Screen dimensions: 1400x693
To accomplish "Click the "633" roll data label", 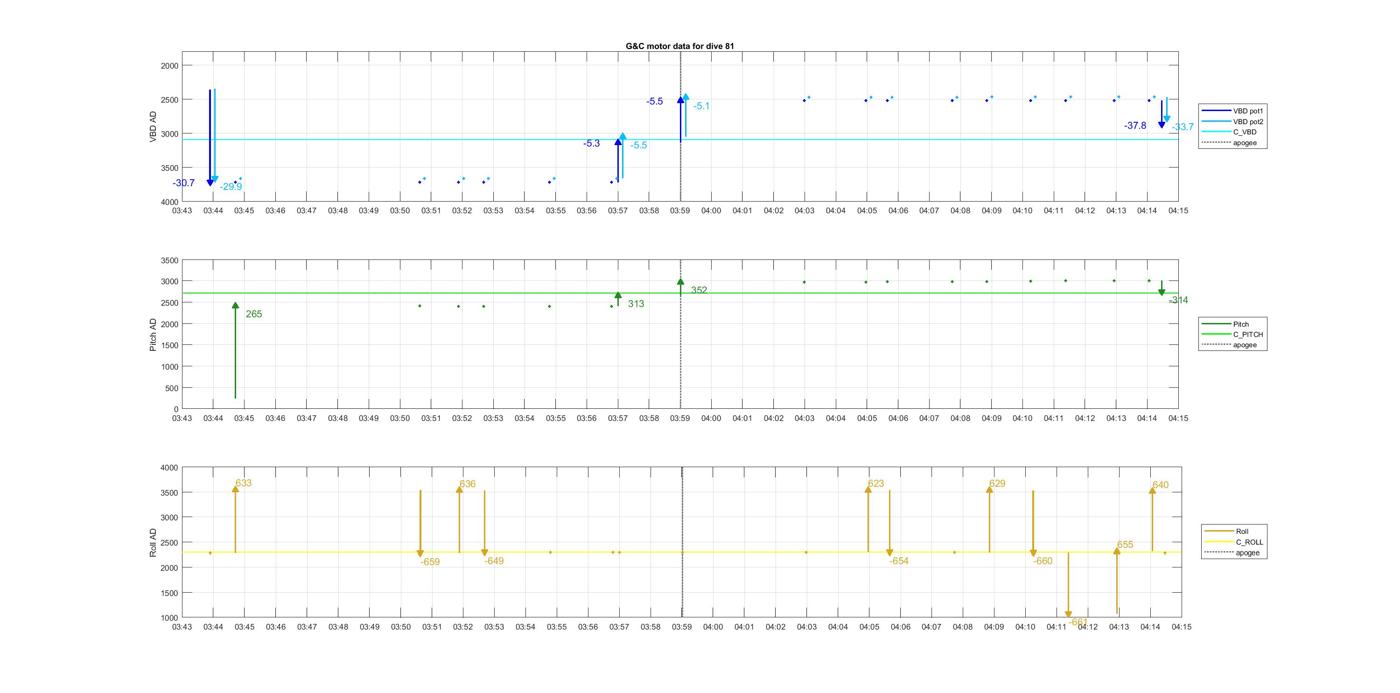I will point(243,483).
